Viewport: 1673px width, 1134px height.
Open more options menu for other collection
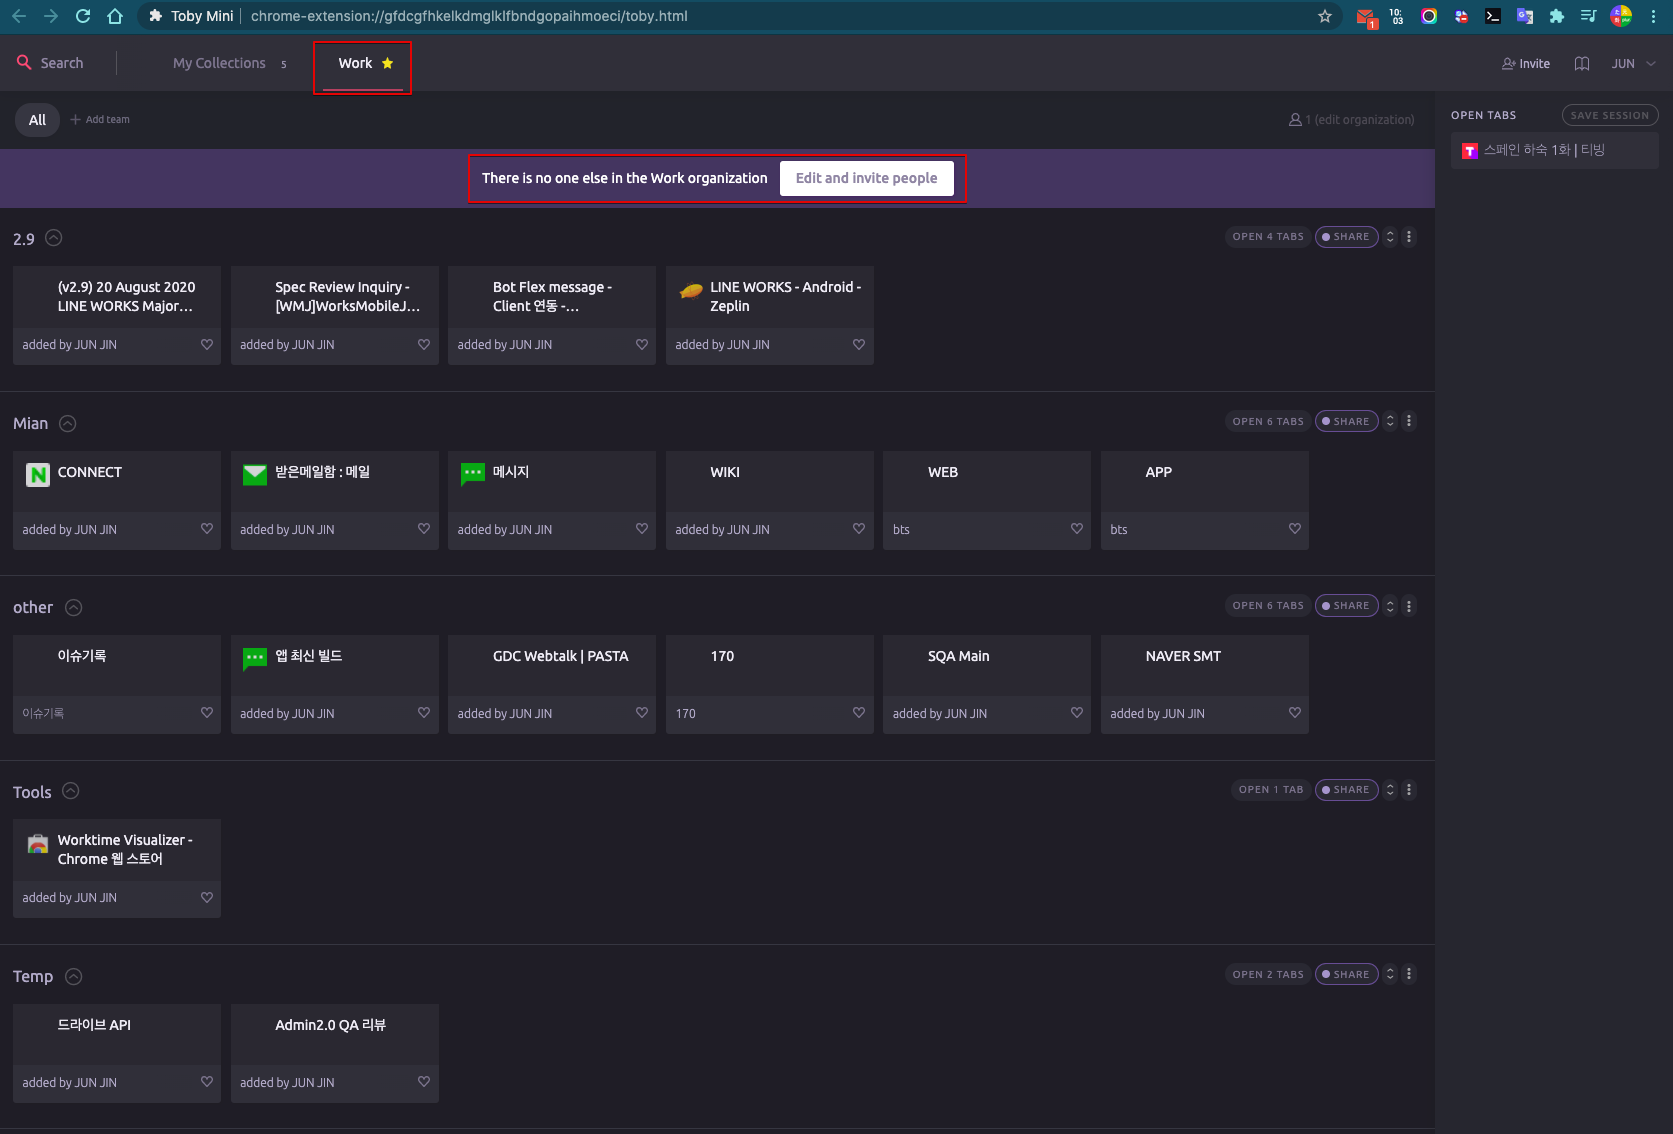point(1409,606)
